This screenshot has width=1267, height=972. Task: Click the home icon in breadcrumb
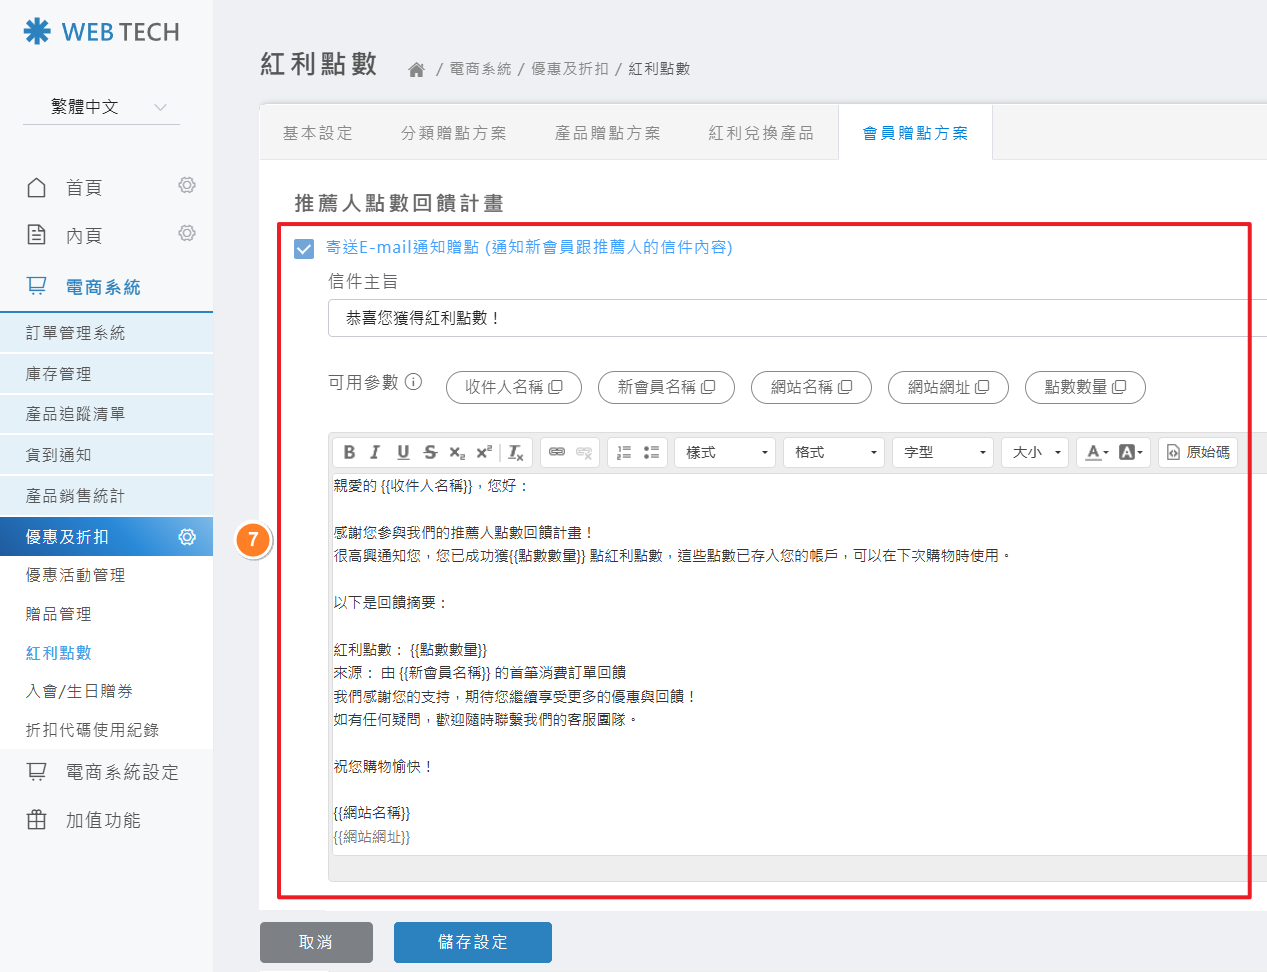(417, 69)
